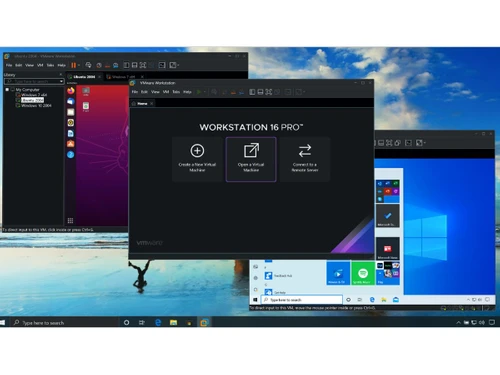Open Microsoft To Do tile in guest Start menu
This screenshot has height=375, width=500.
pos(388,216)
